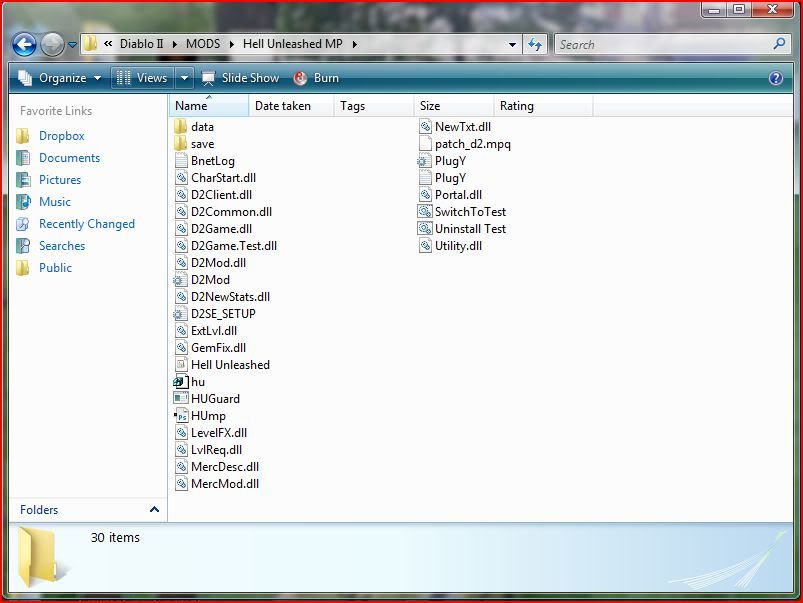Image resolution: width=803 pixels, height=603 pixels.
Task: Select the Portal.dll file icon
Action: (425, 195)
